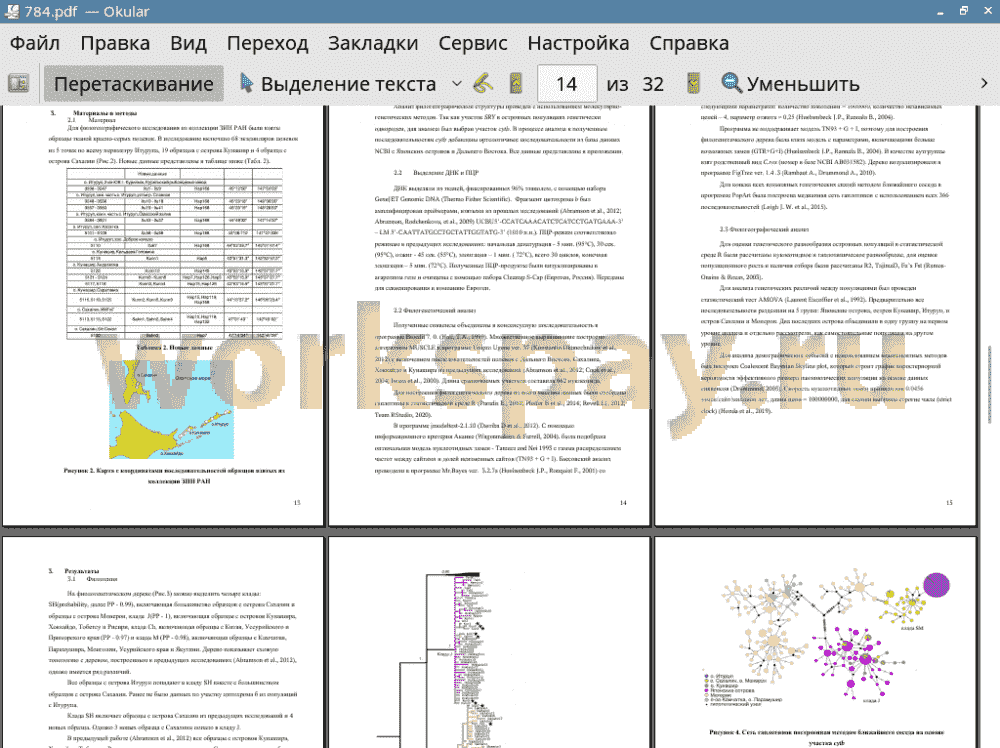
Task: Open the Переход menu
Action: (x=268, y=43)
